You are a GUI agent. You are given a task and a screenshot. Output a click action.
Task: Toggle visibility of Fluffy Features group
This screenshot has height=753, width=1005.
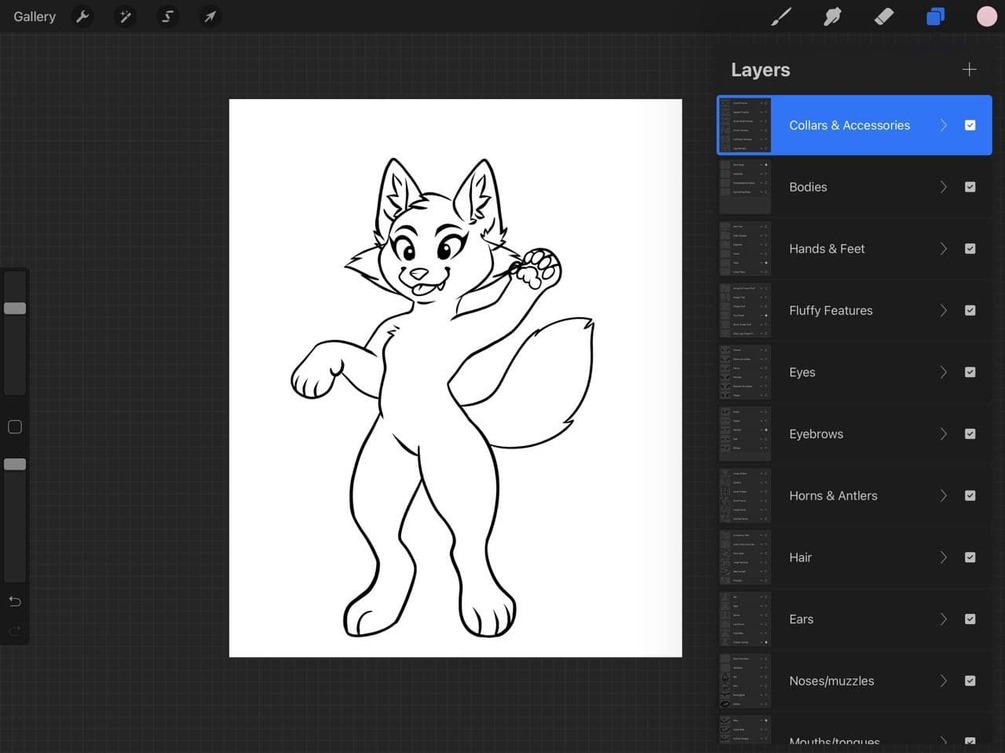point(970,310)
